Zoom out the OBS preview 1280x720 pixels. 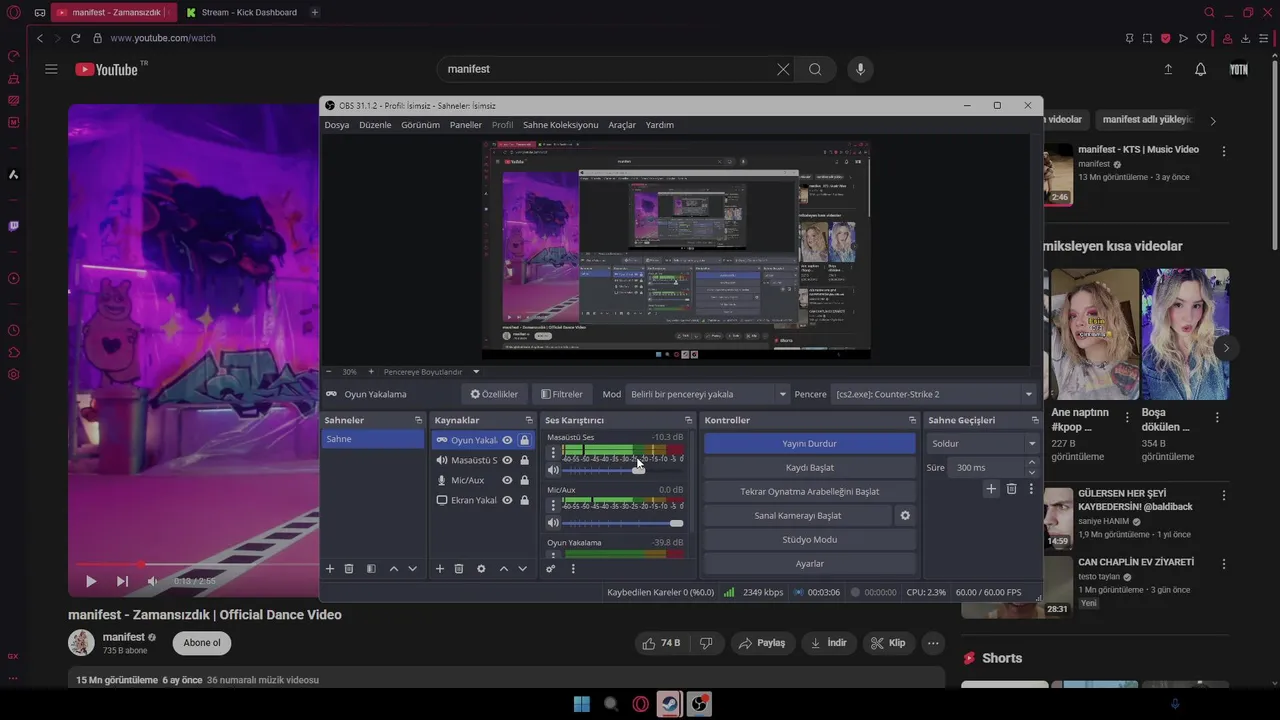coord(329,372)
